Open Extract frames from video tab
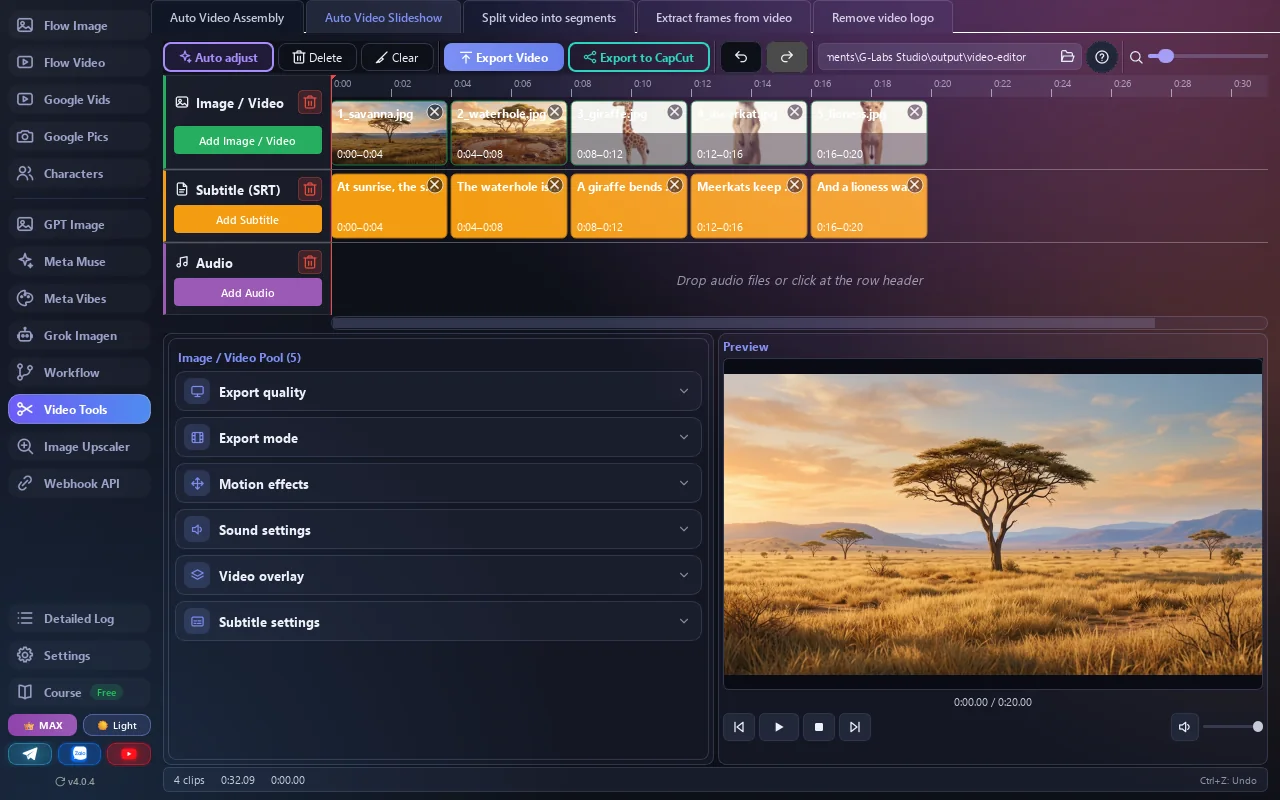 (x=724, y=17)
